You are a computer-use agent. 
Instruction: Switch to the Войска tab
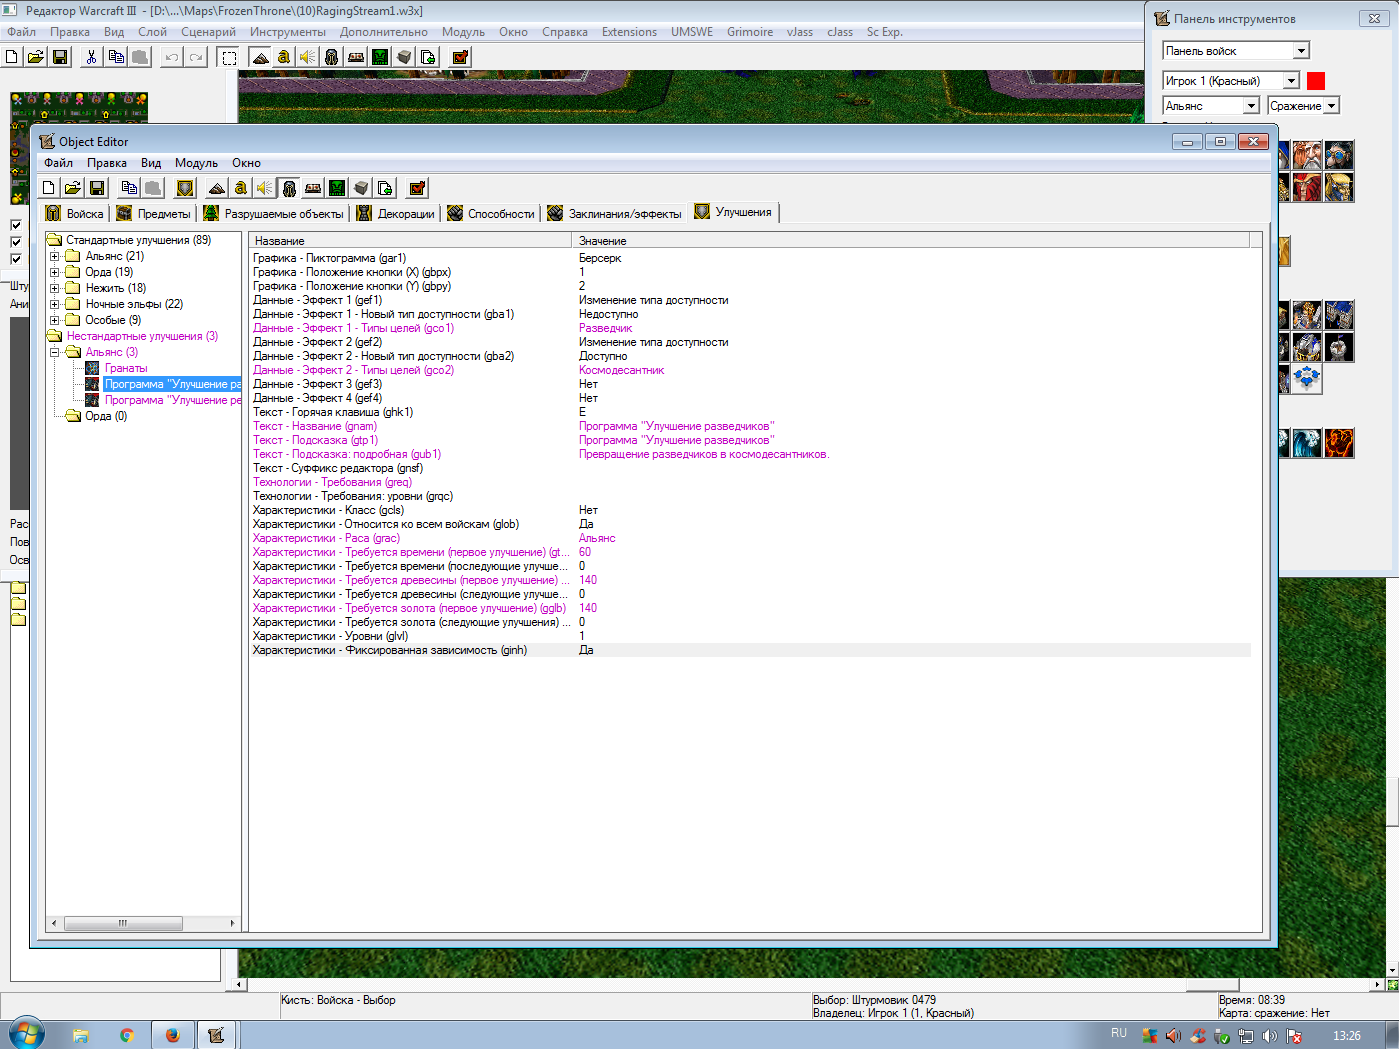coord(75,213)
